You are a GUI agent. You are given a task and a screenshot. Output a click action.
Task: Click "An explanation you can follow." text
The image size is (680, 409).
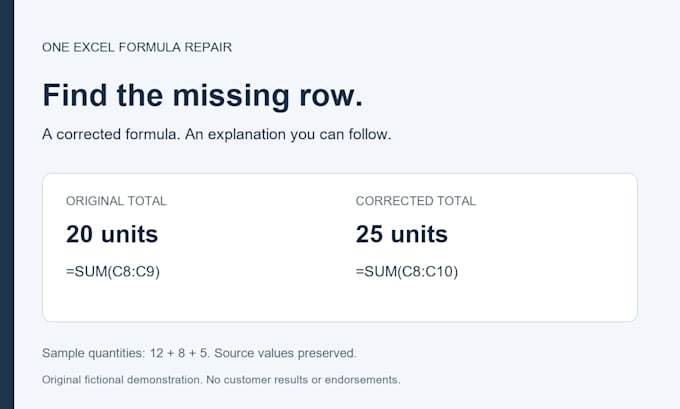click(288, 134)
